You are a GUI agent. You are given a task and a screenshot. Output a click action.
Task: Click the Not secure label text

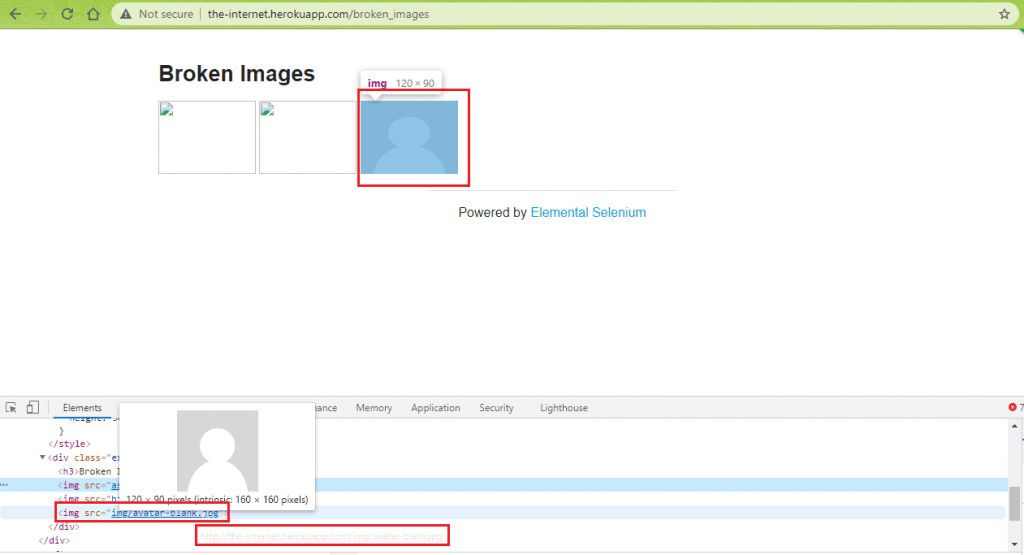(x=166, y=14)
